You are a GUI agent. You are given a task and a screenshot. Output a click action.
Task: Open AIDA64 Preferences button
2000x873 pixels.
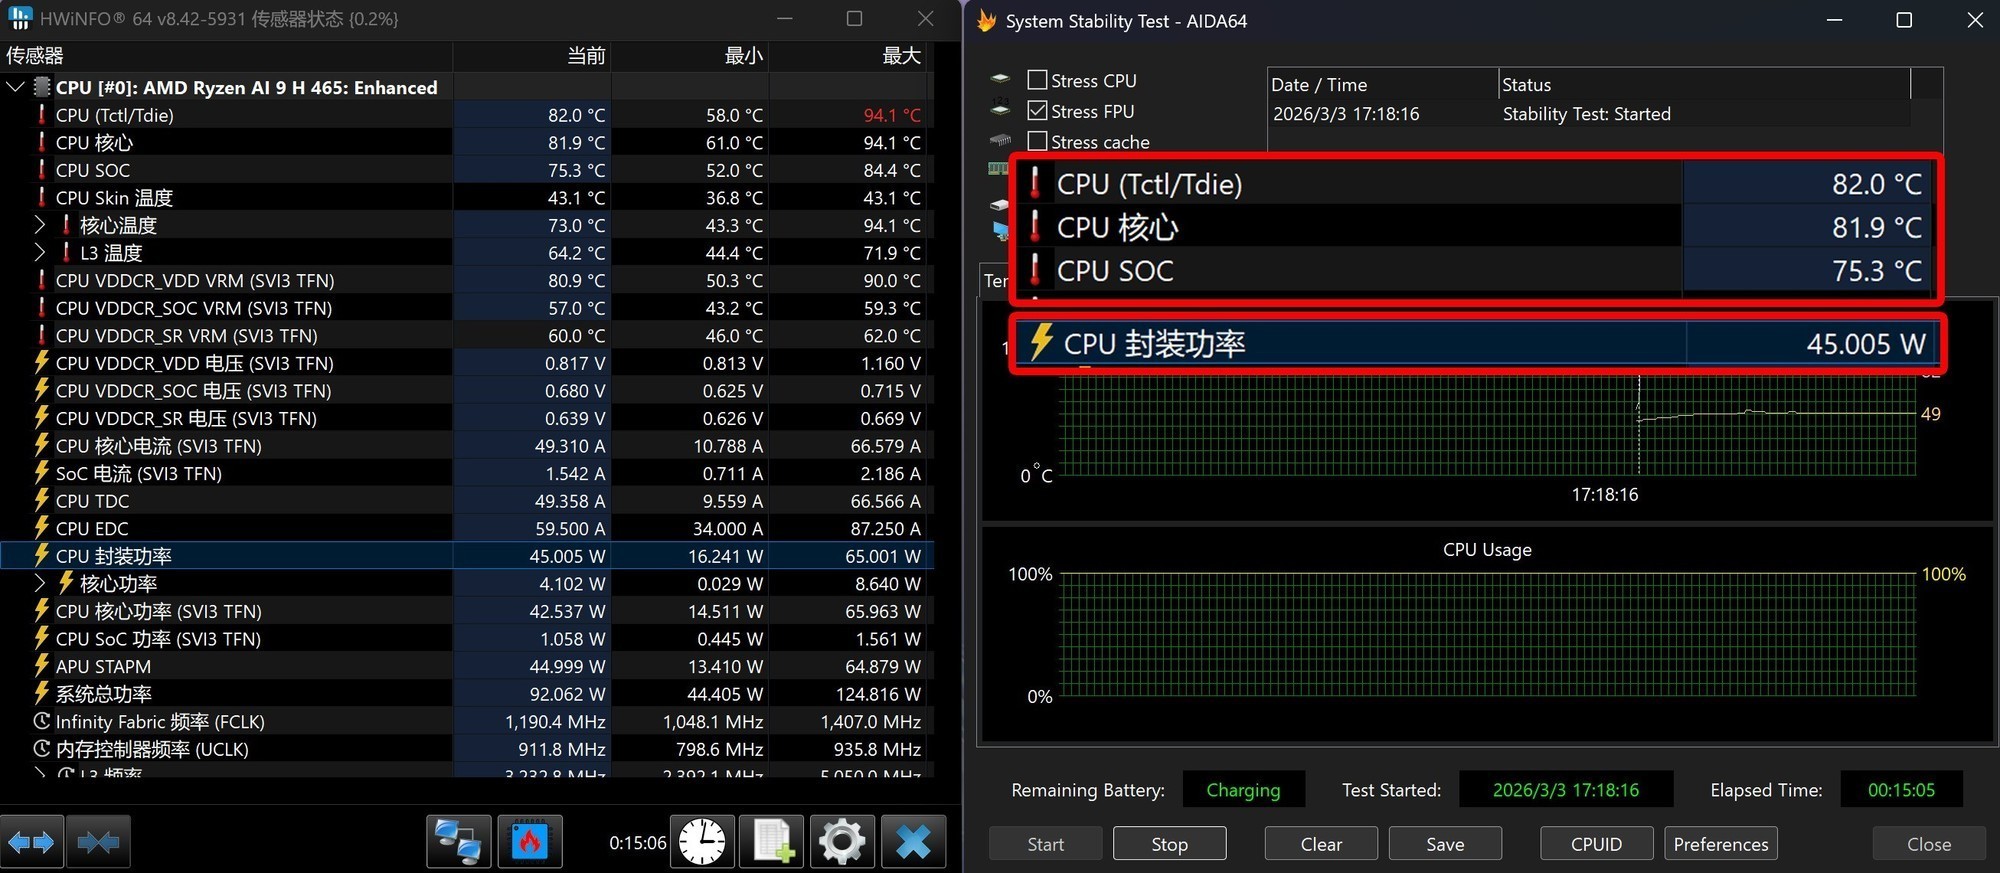(x=1720, y=844)
